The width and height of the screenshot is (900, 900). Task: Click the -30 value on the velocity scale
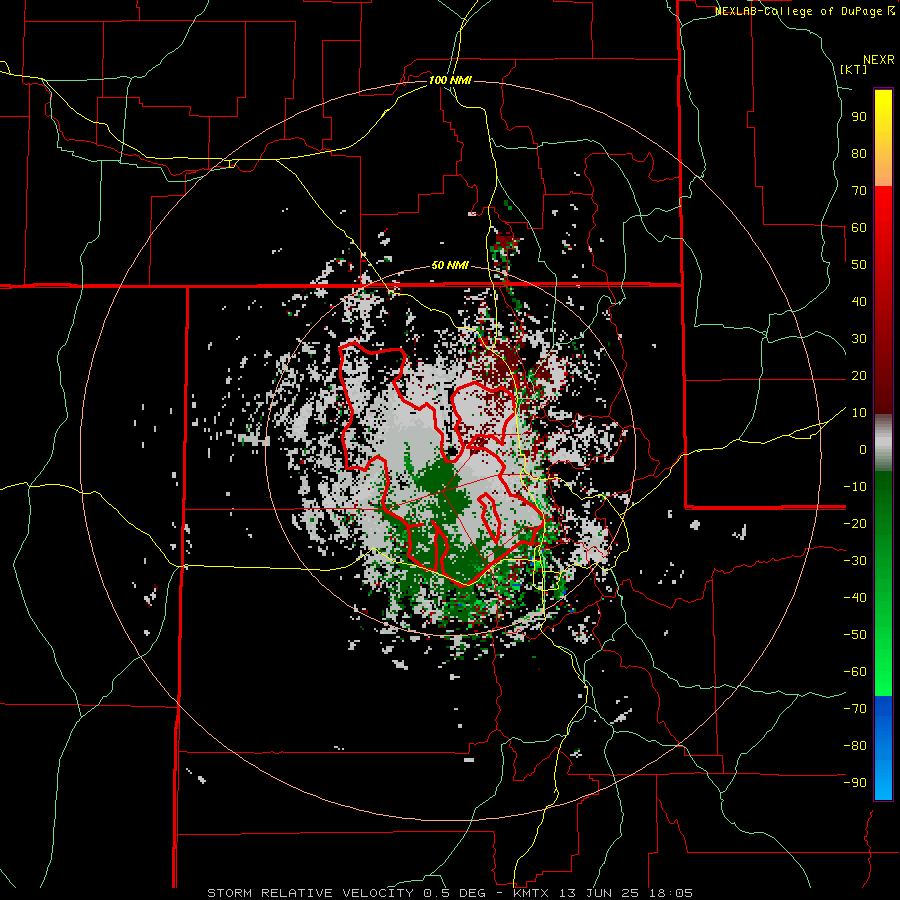[x=855, y=561]
